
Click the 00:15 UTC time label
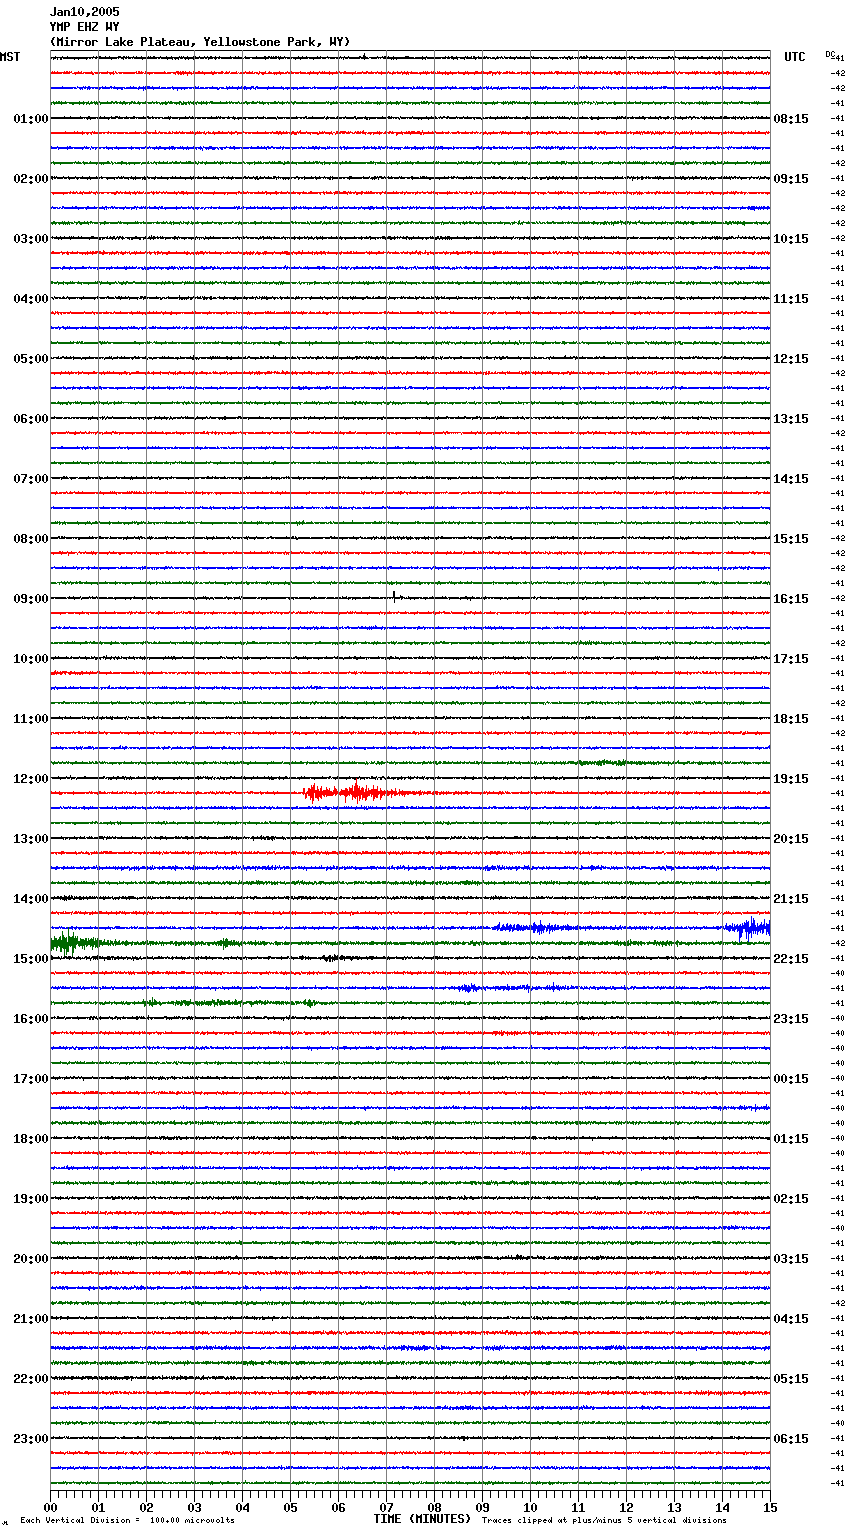click(x=791, y=1079)
